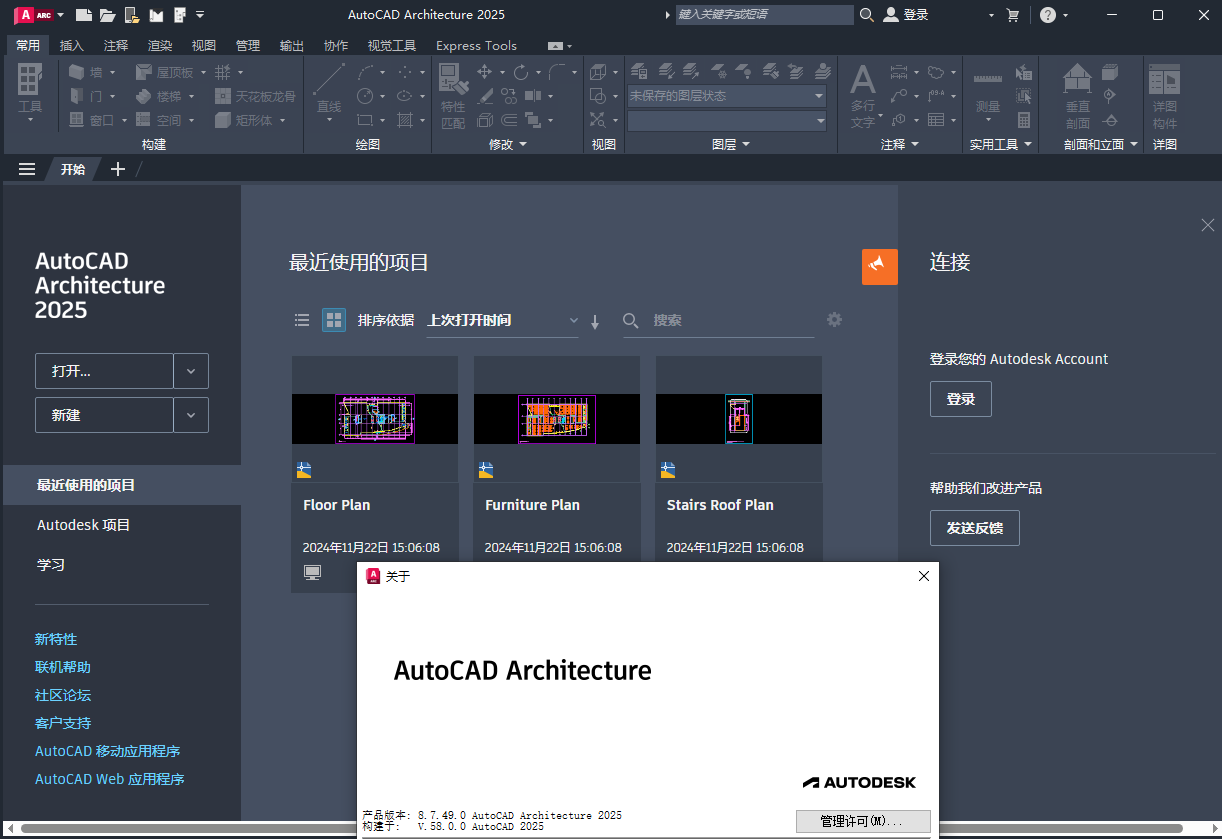Click the shopping cart icon in title bar

1013,15
